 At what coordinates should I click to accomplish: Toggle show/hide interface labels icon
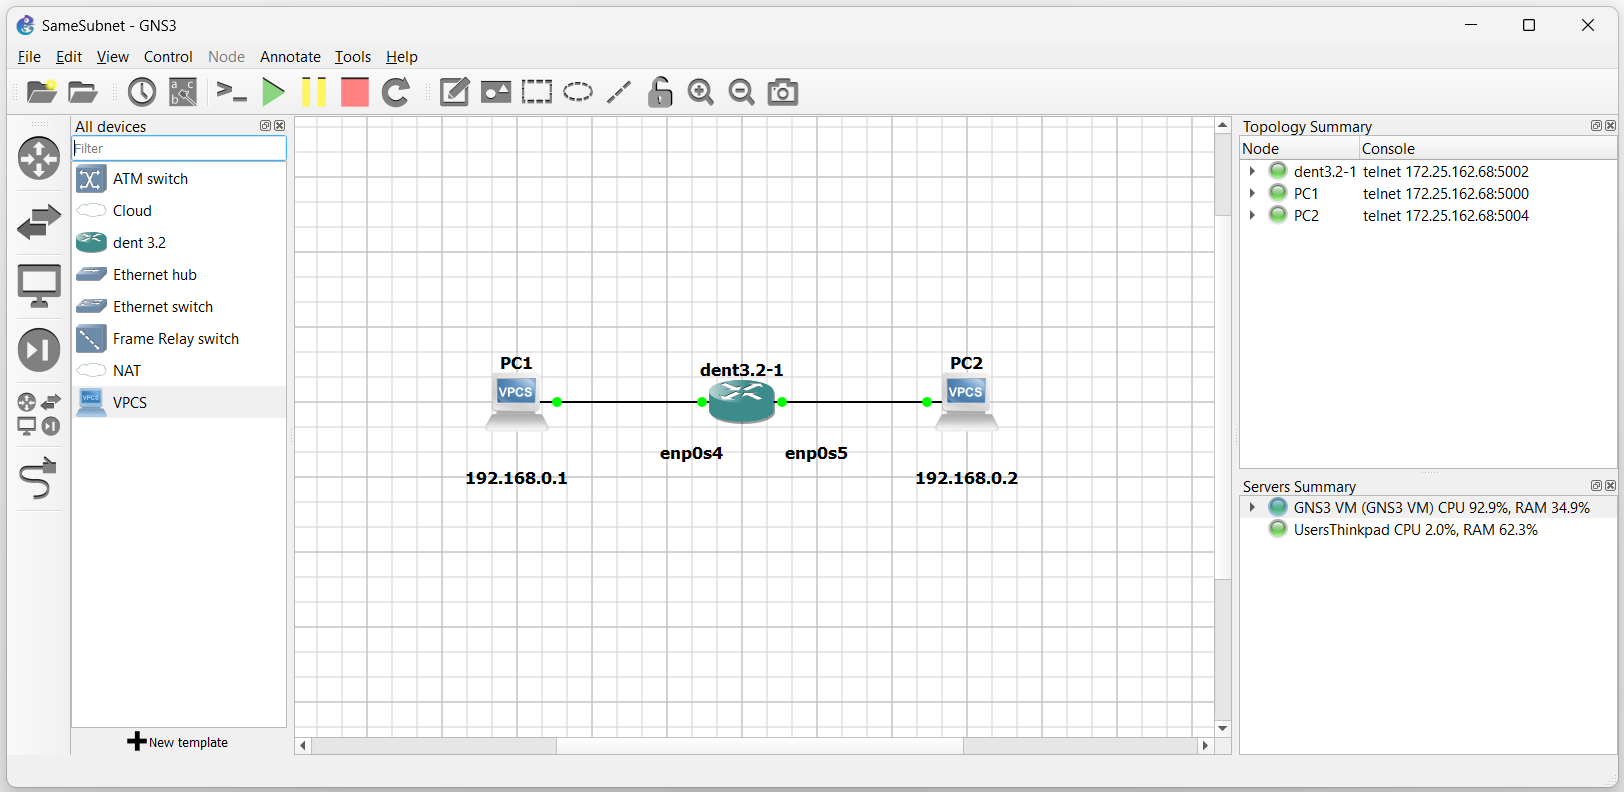click(183, 92)
